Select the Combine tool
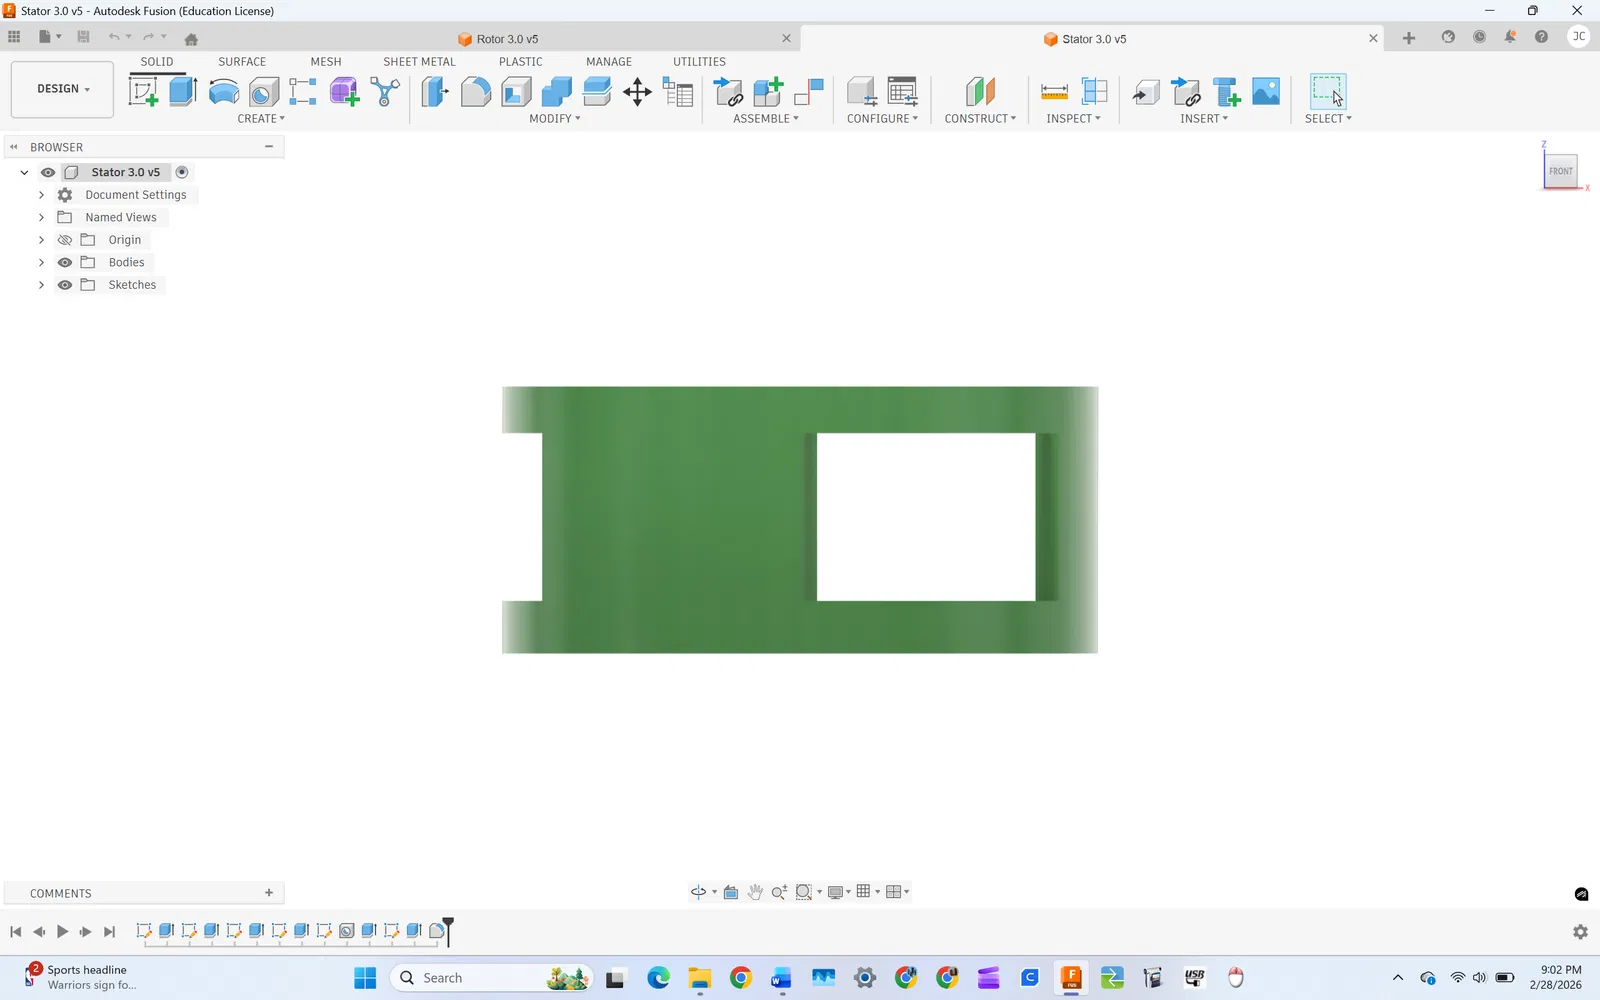Image resolution: width=1600 pixels, height=1000 pixels. click(x=556, y=92)
